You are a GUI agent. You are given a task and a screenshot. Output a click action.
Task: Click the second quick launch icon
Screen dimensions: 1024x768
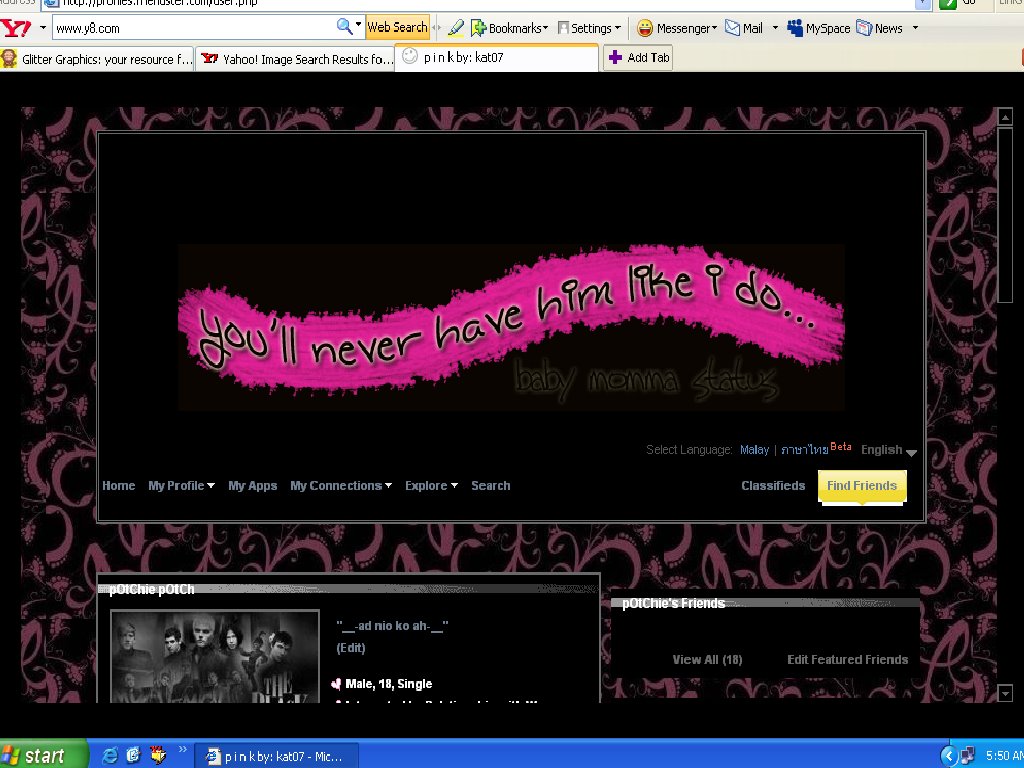pyautogui.click(x=133, y=755)
